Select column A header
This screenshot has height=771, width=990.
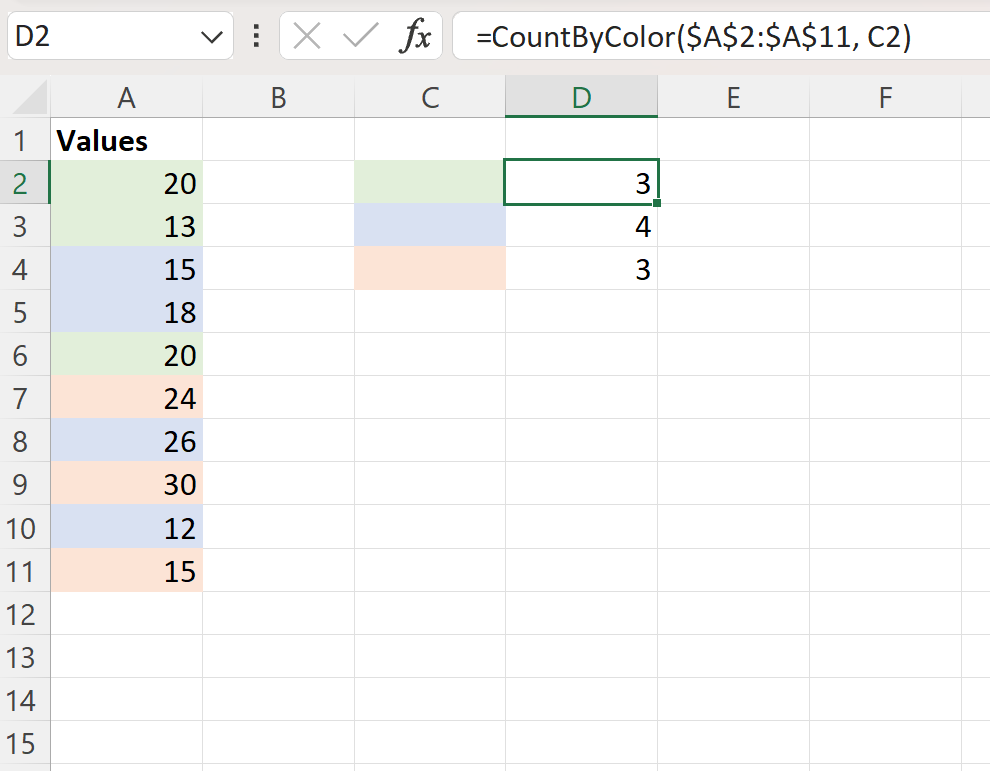tap(126, 97)
